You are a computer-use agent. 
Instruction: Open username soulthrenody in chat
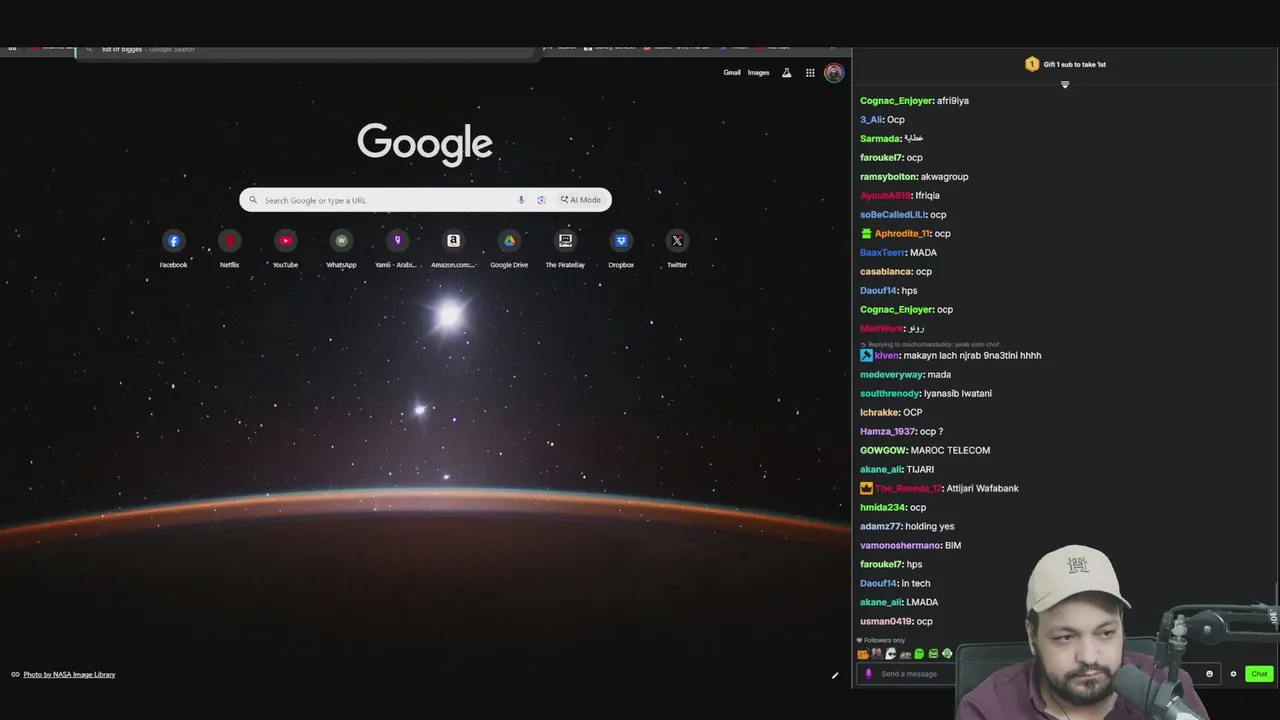(x=889, y=394)
